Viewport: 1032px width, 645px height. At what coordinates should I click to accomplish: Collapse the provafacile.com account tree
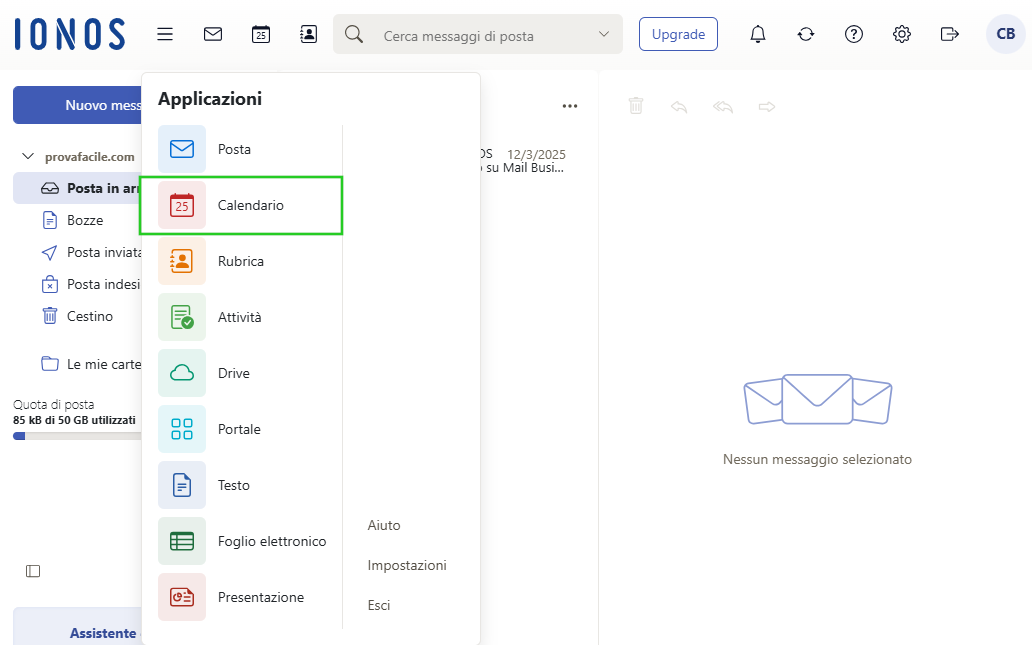pos(27,157)
